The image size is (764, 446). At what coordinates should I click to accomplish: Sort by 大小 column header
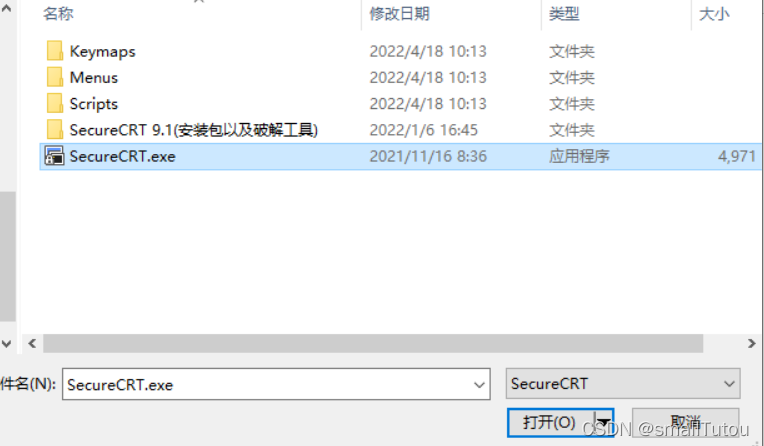tap(714, 14)
